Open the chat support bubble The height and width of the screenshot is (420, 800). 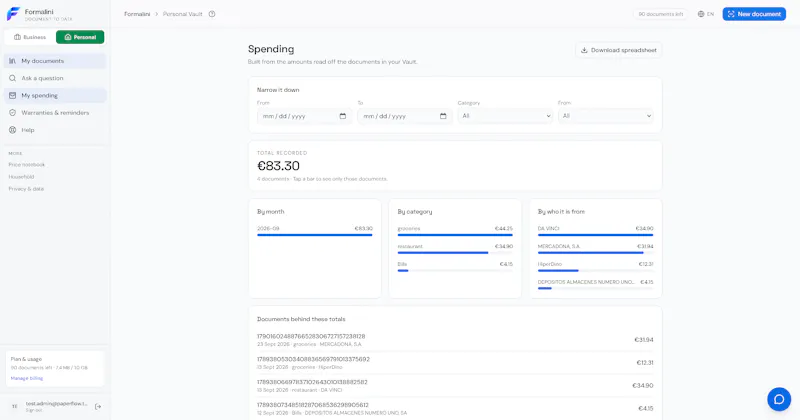[779, 399]
